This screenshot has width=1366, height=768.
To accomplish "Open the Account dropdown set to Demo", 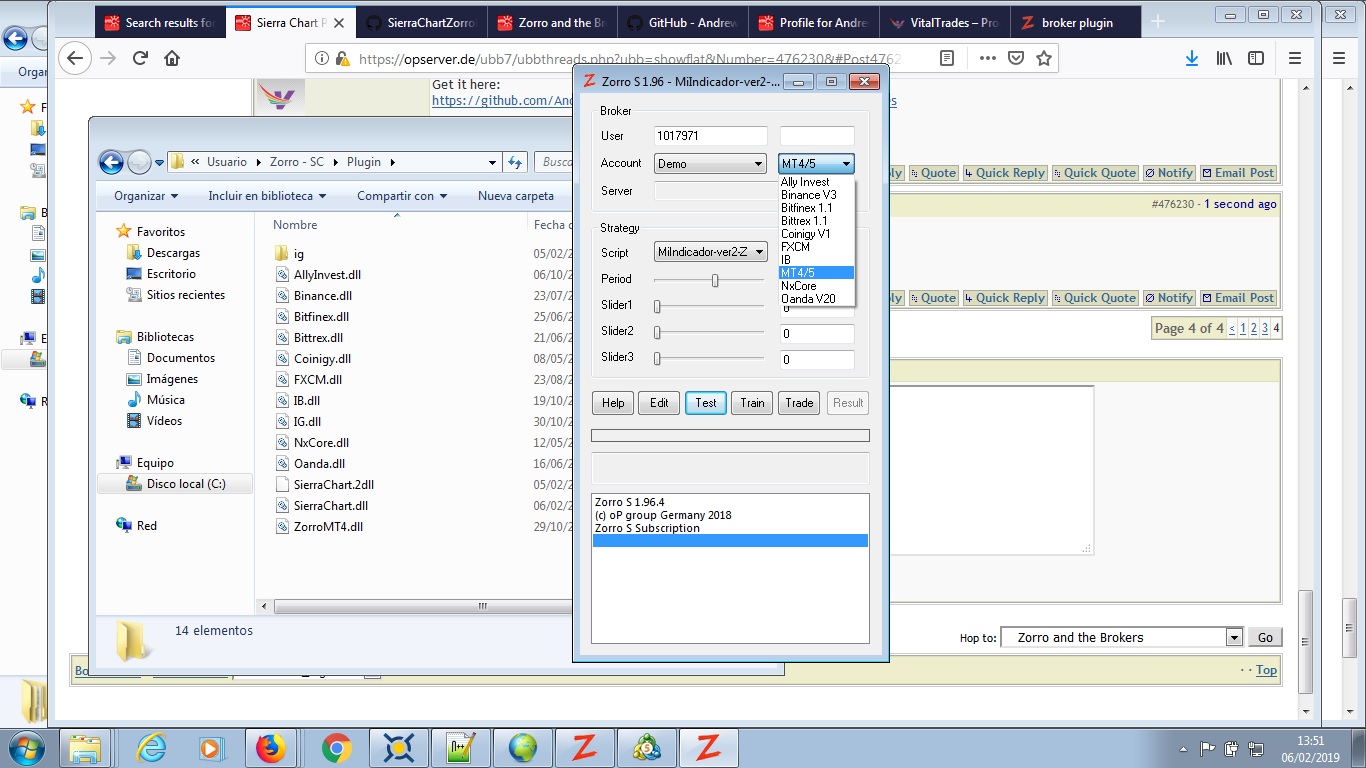I will coord(710,164).
